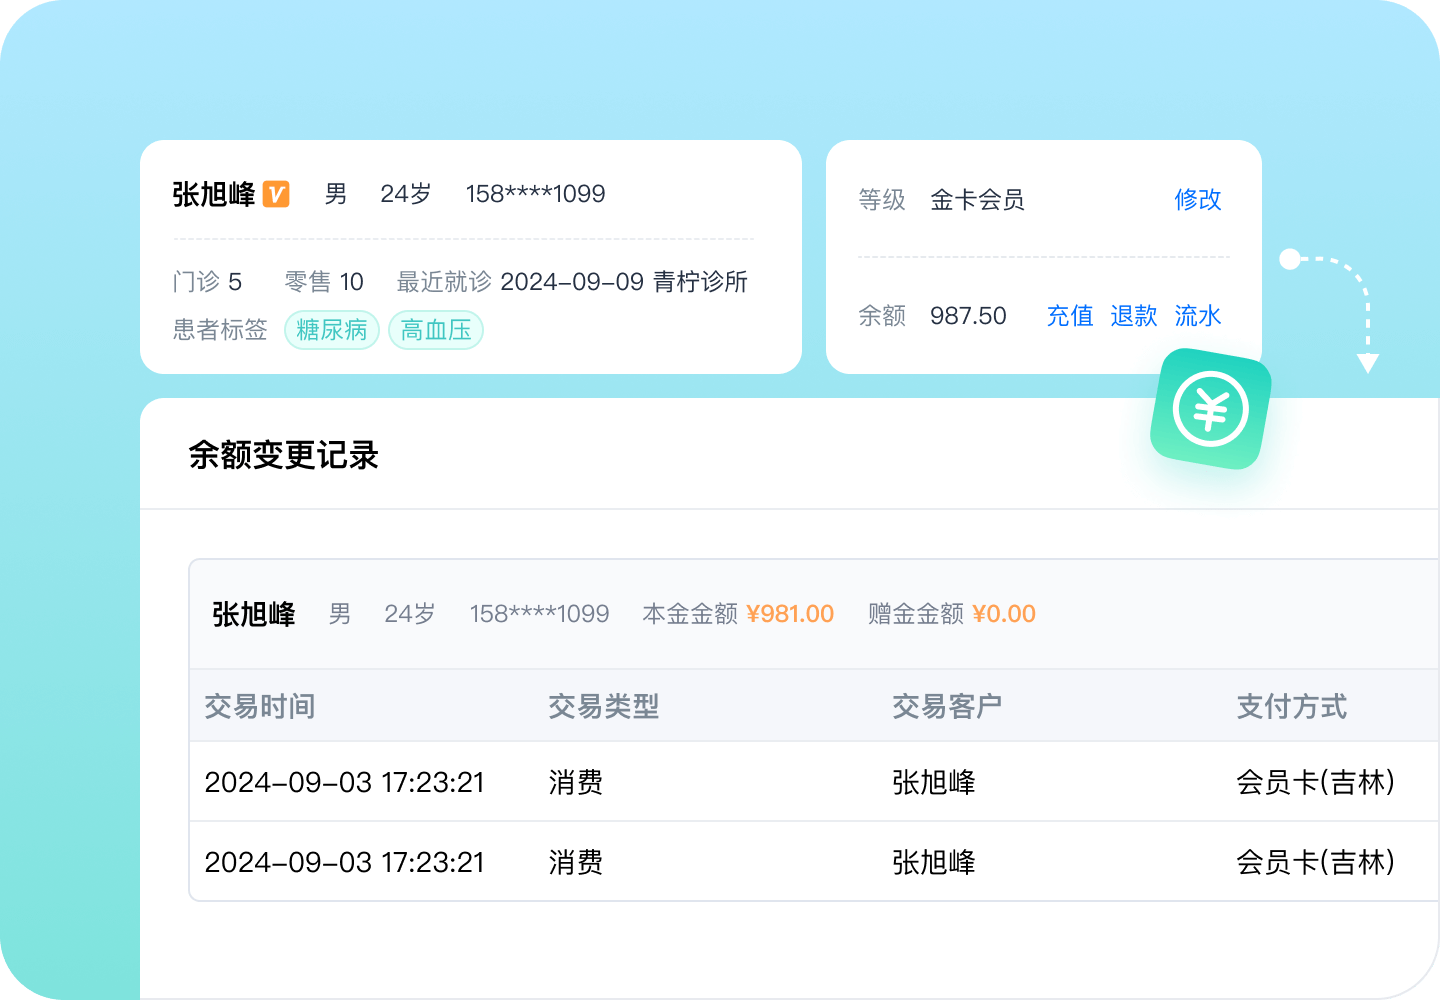This screenshot has width=1440, height=1000.
Task: Click the 门诊 5 visit count
Action: (x=207, y=282)
